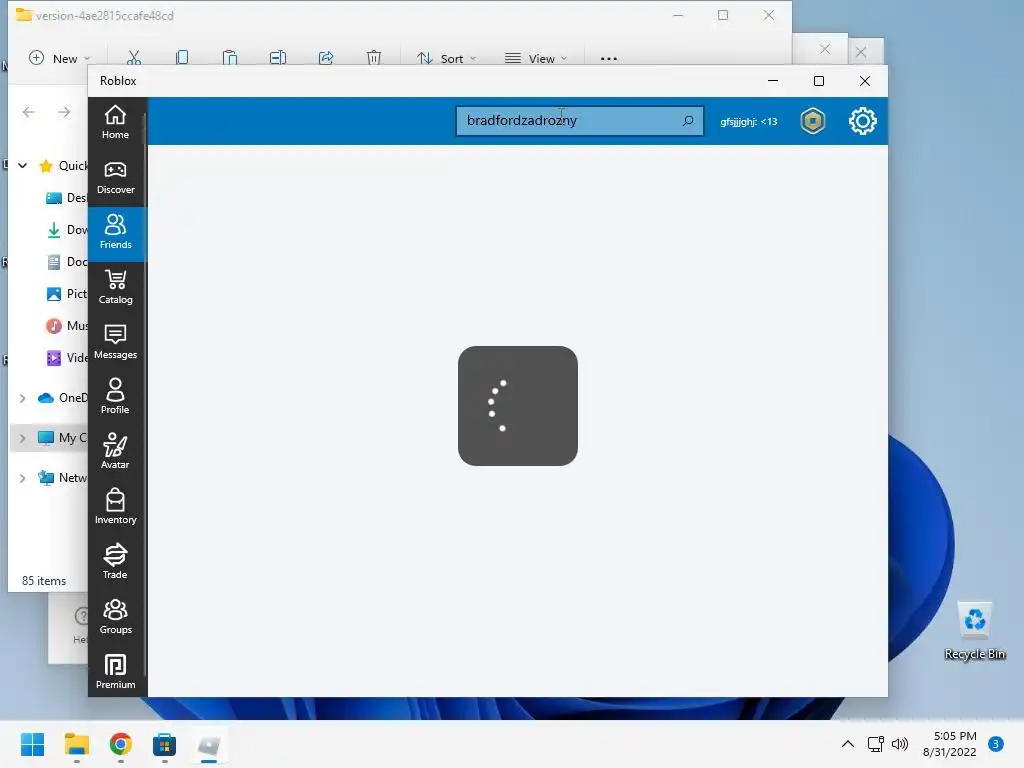Open the Sort dropdown in File Explorer
Viewport: 1024px width, 768px height.
[447, 58]
